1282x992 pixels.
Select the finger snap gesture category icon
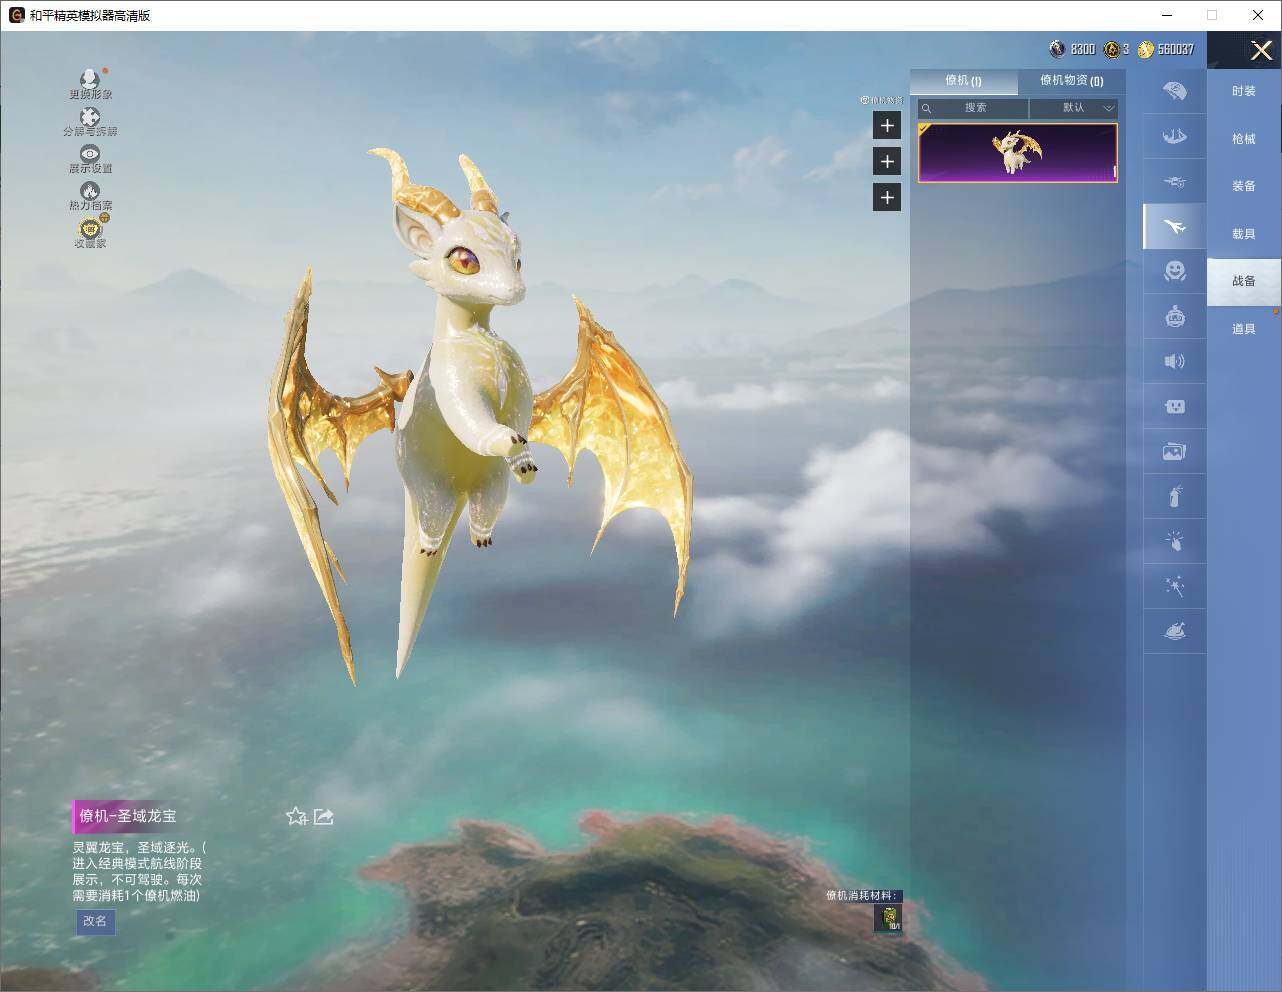click(x=1175, y=541)
